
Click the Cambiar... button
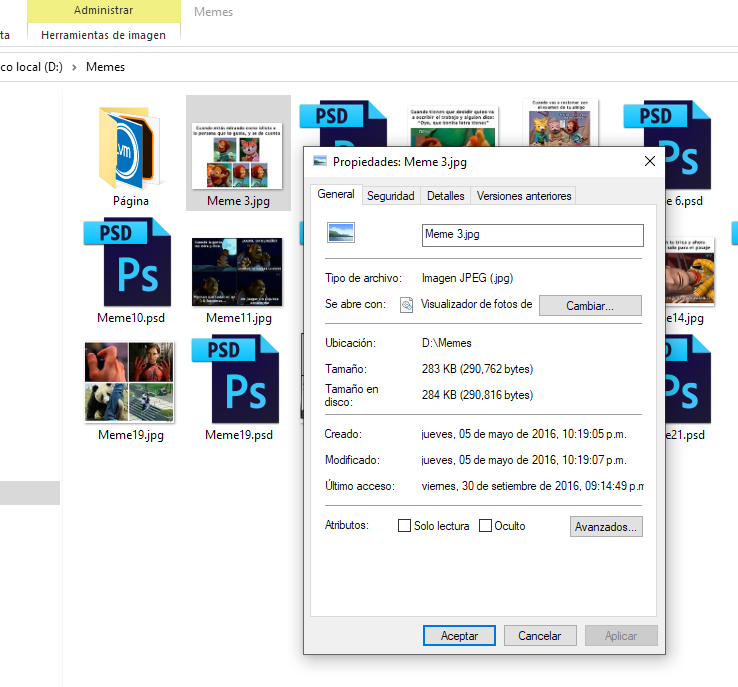[590, 306]
